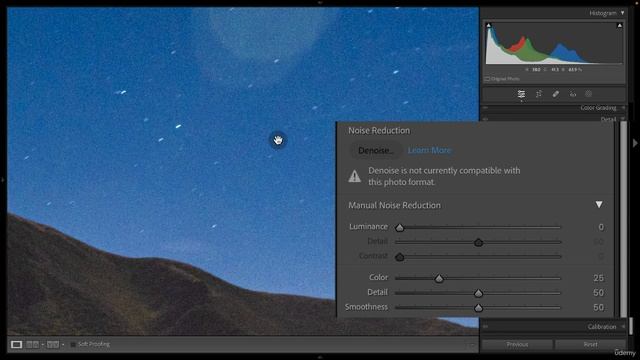
Task: Select the Edit sliders tool icon
Action: (521, 94)
